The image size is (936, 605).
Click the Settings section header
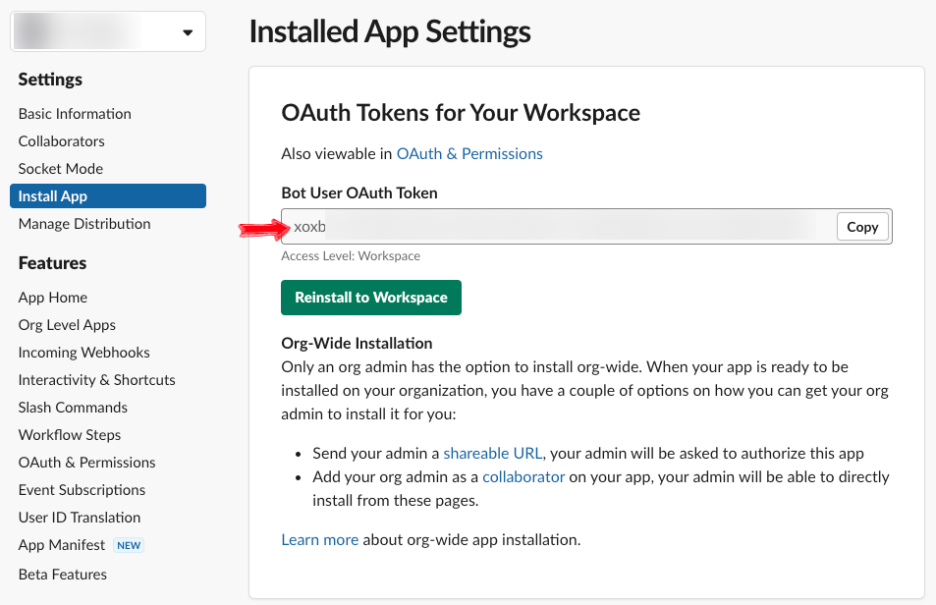[x=50, y=79]
